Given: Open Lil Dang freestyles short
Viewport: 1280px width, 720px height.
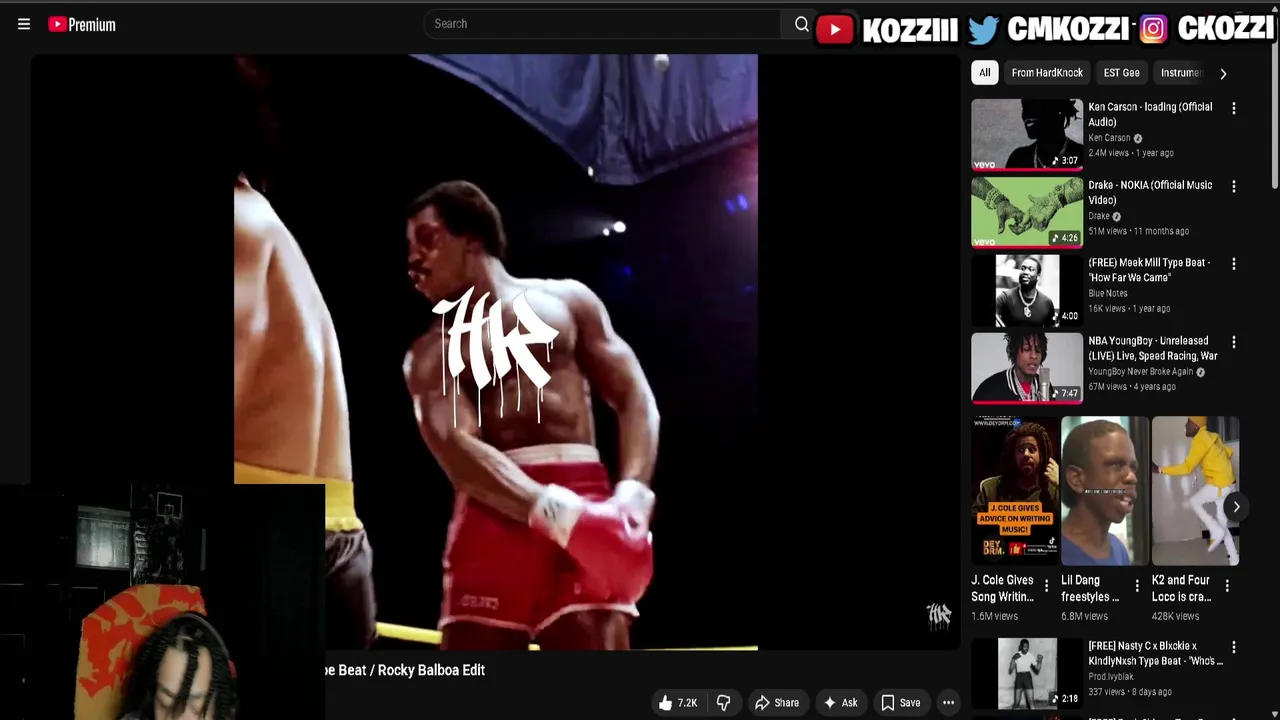Looking at the screenshot, I should coord(1105,491).
